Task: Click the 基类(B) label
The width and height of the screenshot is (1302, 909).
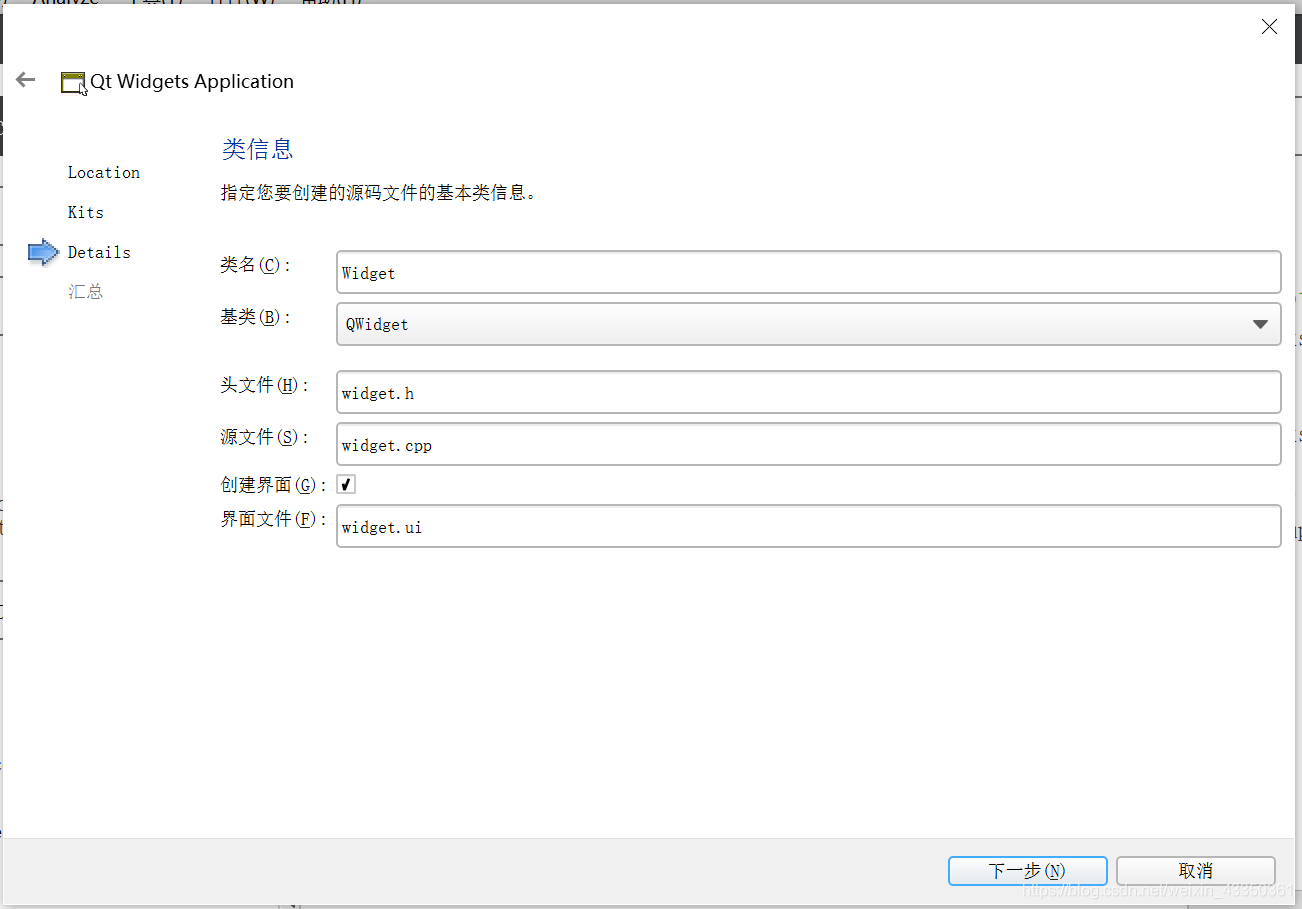Action: [x=256, y=317]
